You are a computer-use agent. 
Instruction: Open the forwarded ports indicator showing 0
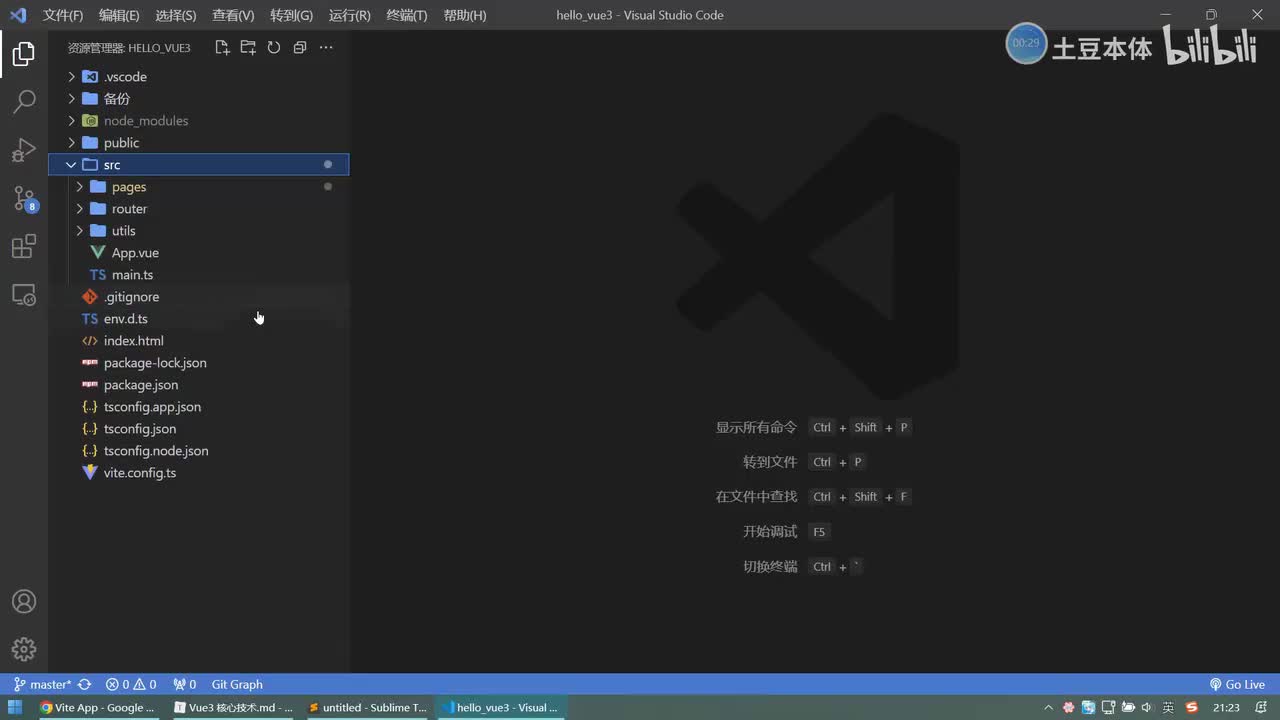click(x=184, y=685)
